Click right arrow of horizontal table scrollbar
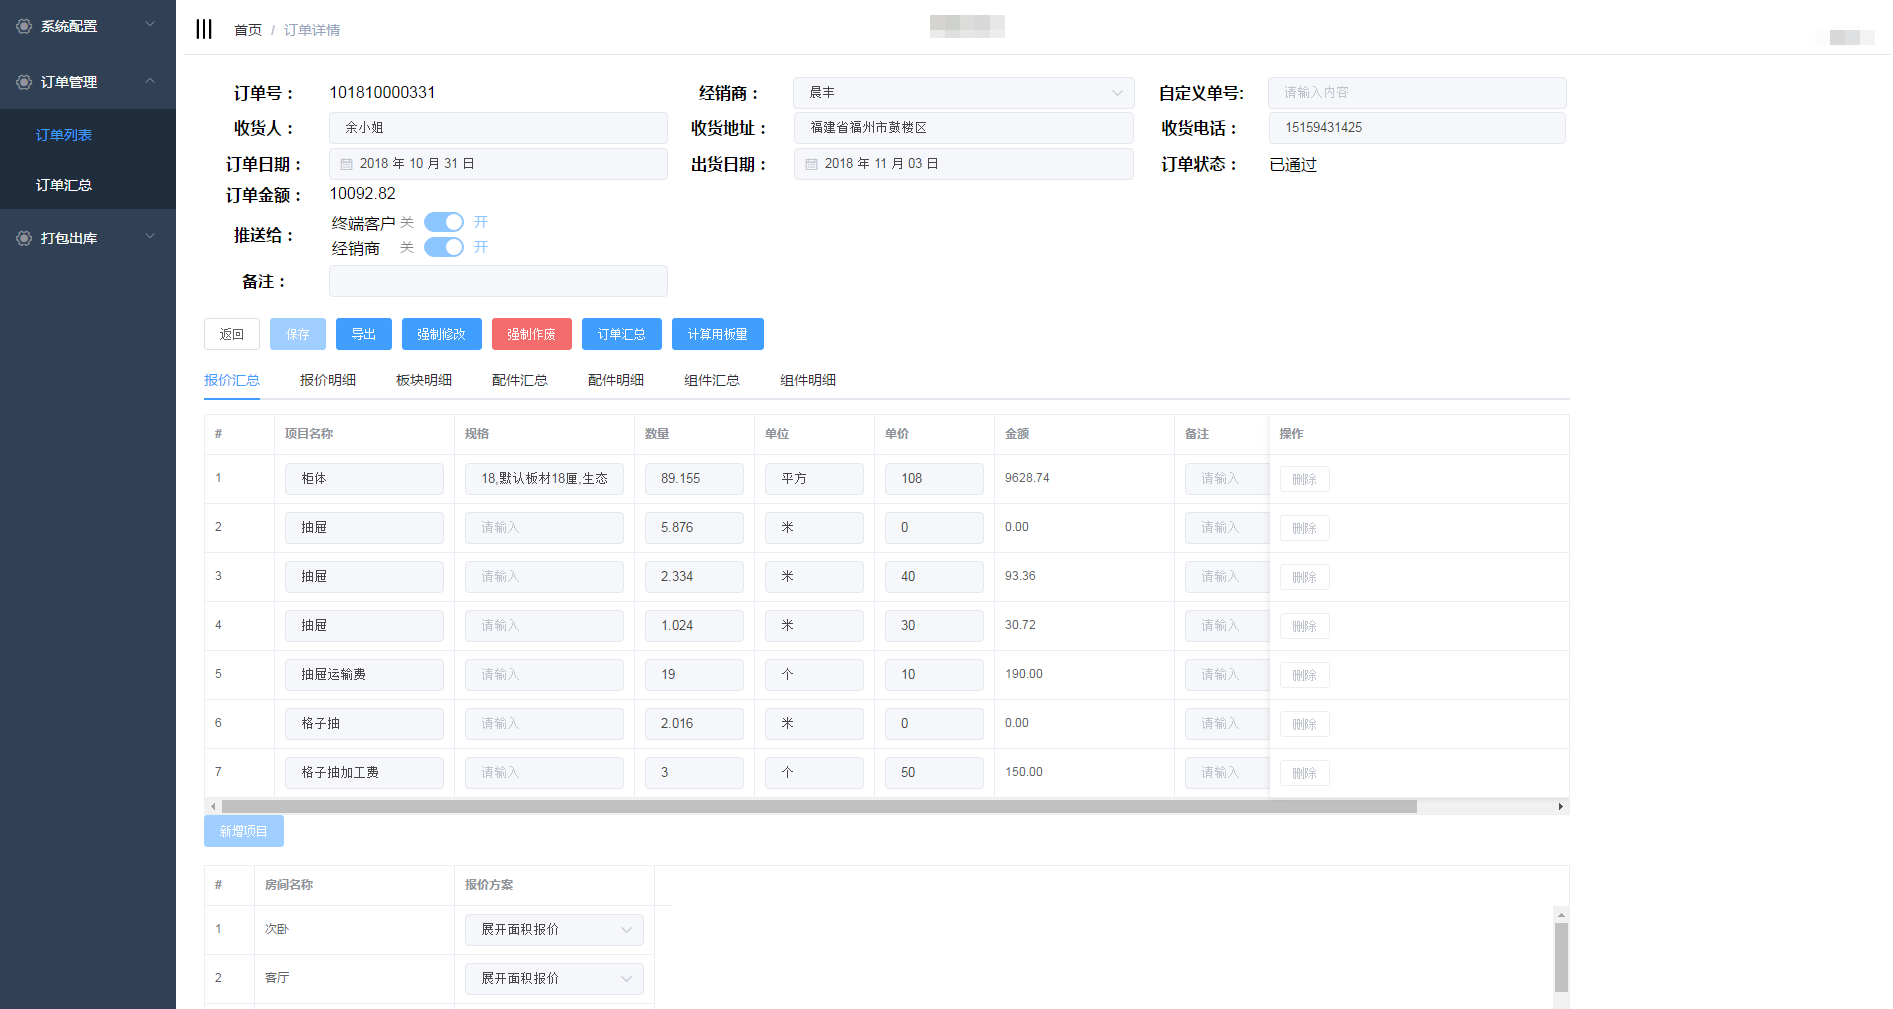 (x=1560, y=806)
